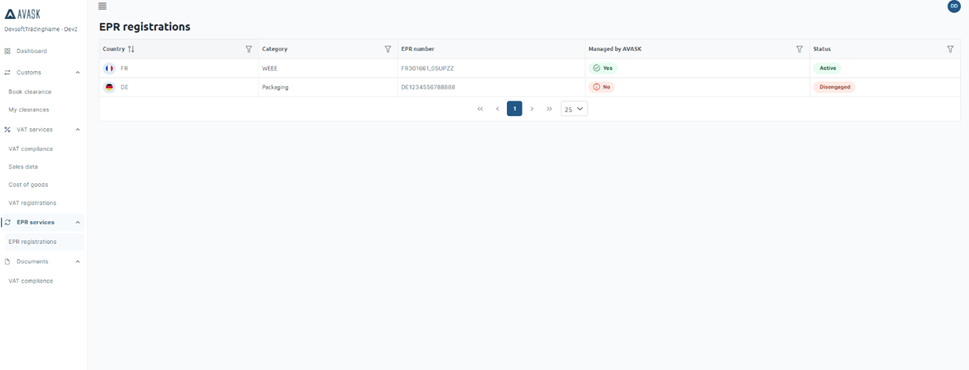This screenshot has width=969, height=370.
Task: Go to previous page arrow
Action: click(x=497, y=109)
